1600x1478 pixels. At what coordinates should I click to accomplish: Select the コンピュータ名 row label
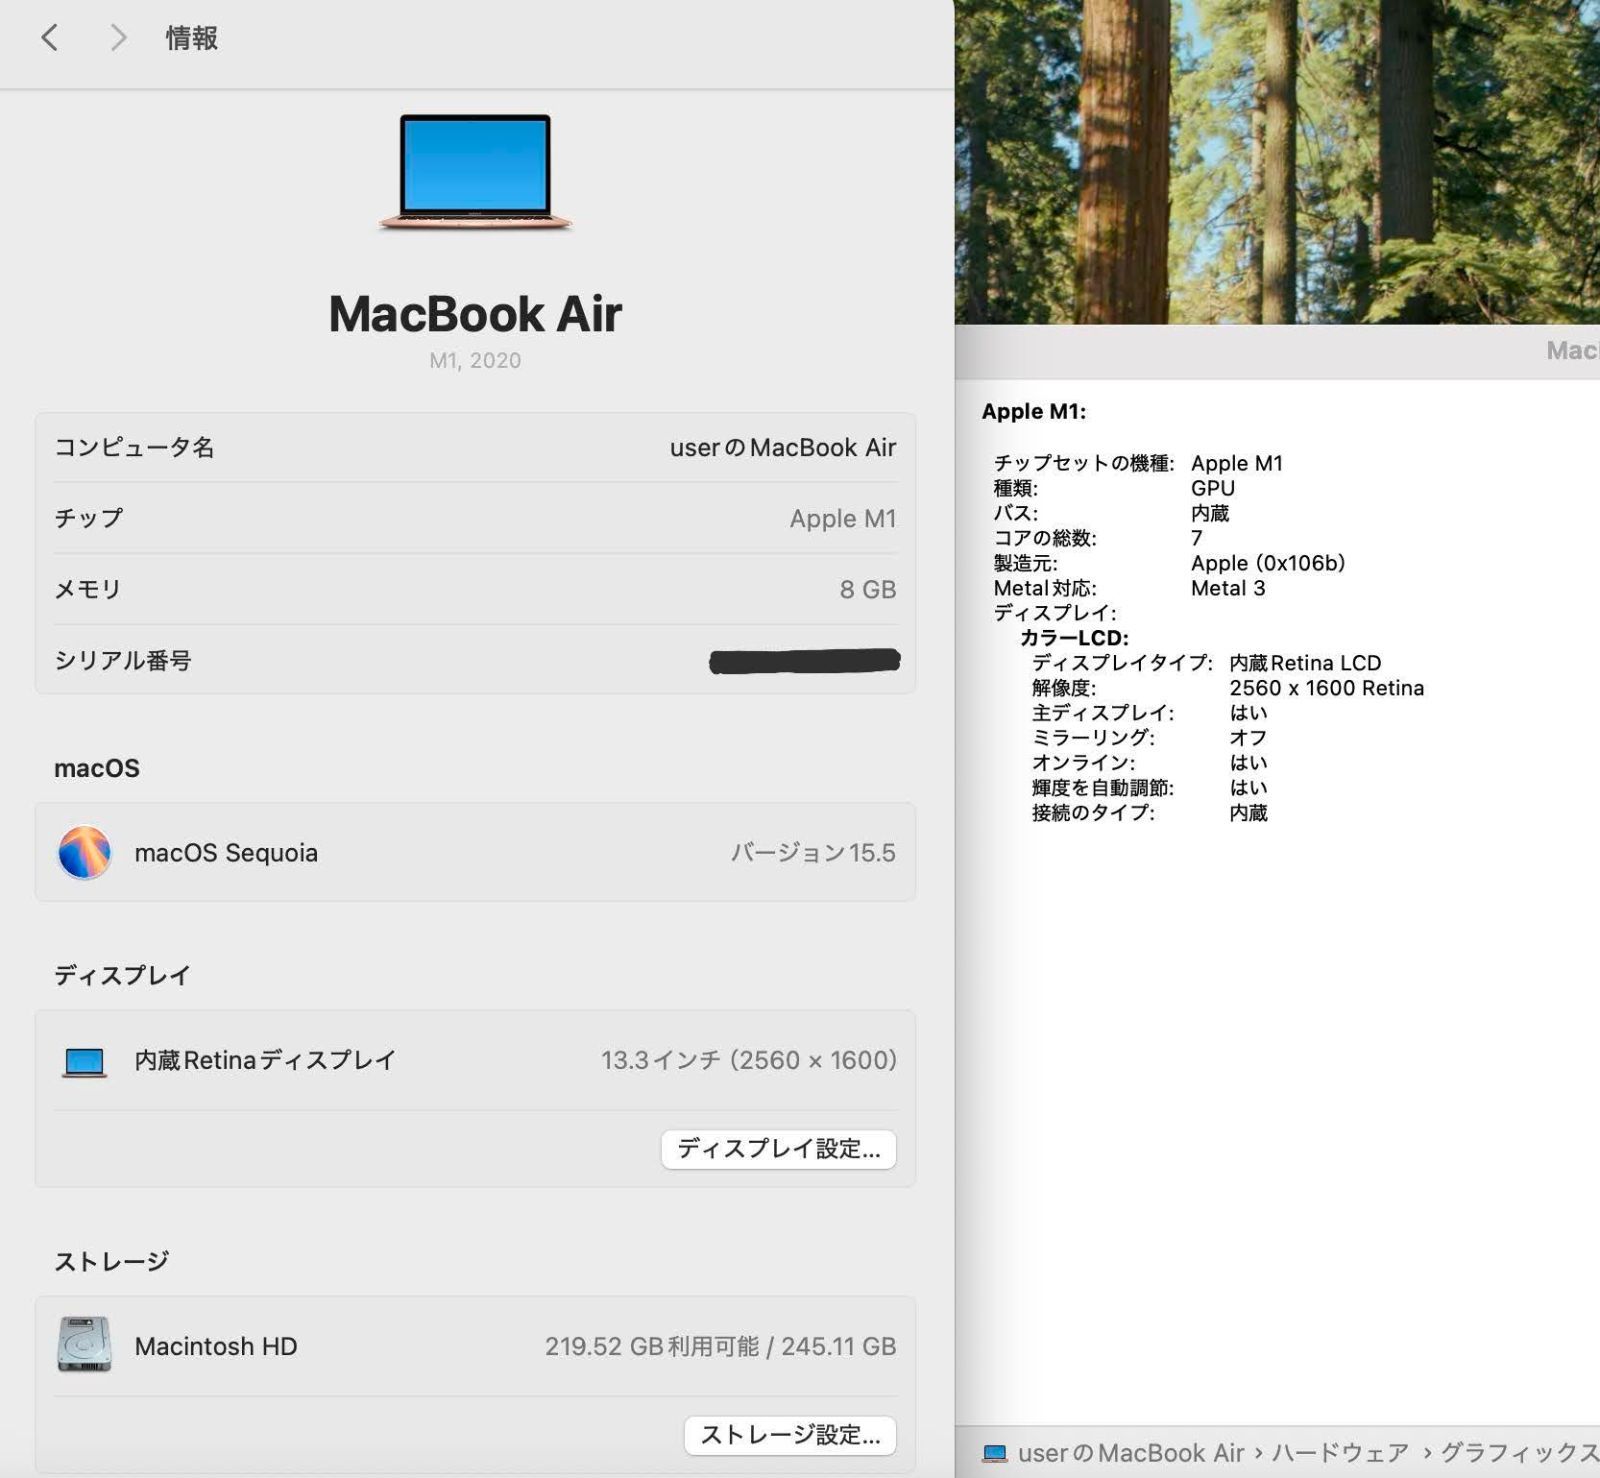pos(134,447)
